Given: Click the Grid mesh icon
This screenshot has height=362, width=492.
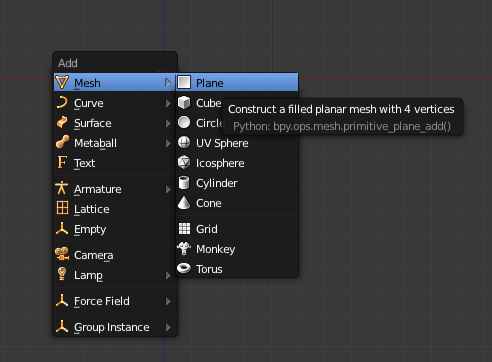Looking at the screenshot, I should click(x=184, y=229).
